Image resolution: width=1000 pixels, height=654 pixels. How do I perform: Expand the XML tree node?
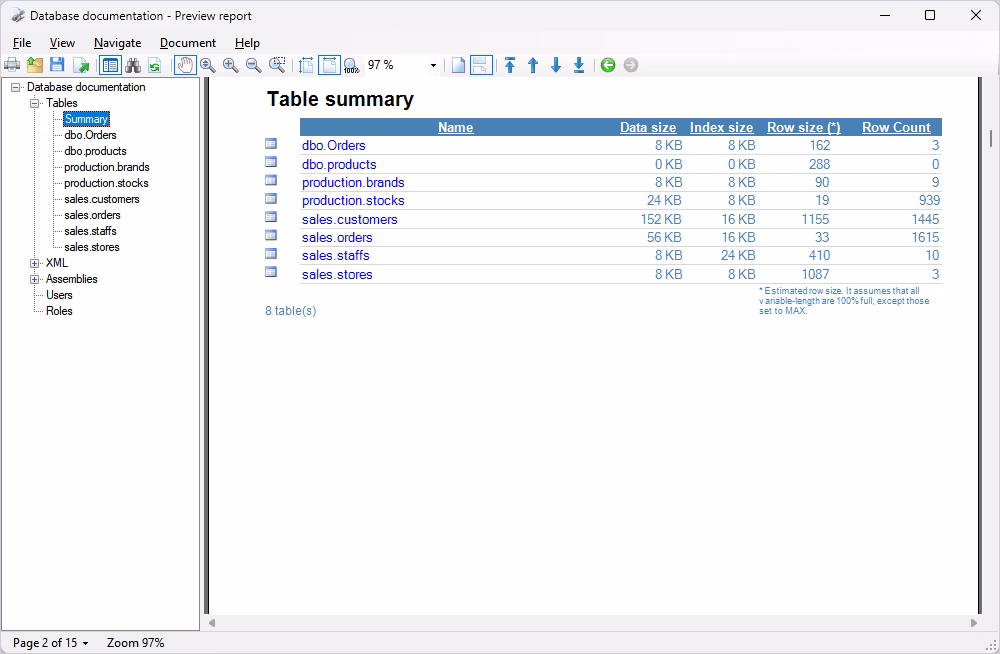[x=34, y=263]
